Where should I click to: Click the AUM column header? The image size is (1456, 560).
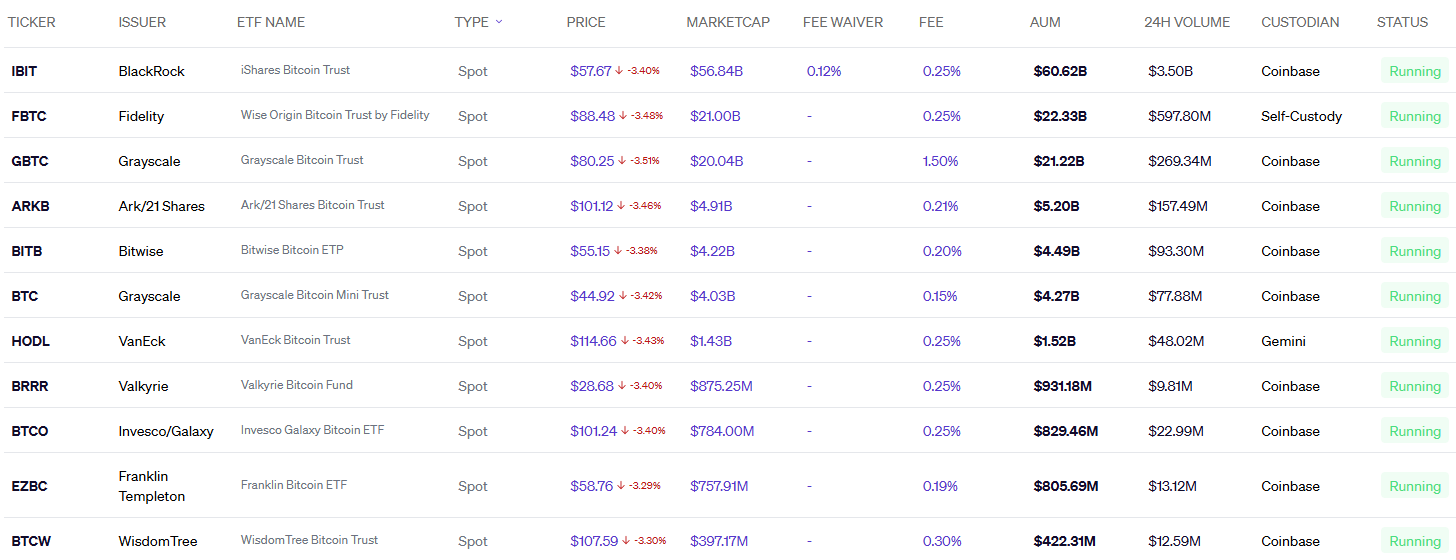coord(1045,22)
